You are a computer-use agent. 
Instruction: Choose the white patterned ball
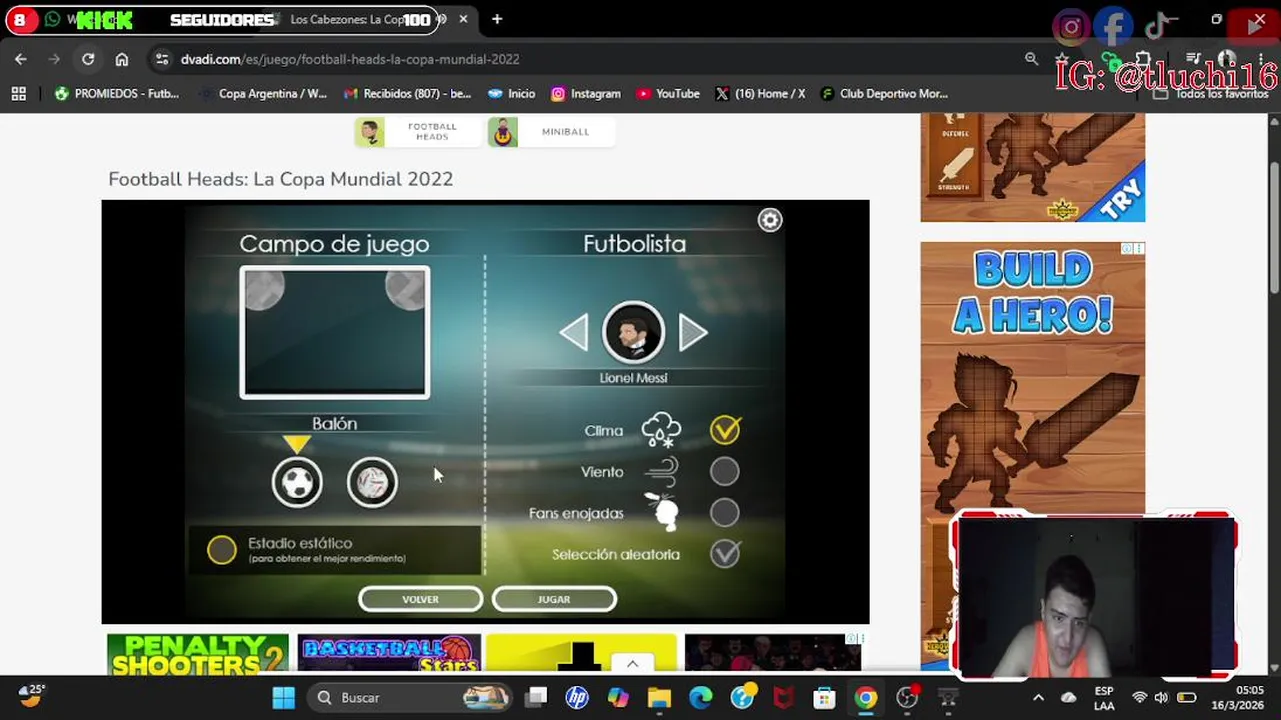pyautogui.click(x=372, y=483)
